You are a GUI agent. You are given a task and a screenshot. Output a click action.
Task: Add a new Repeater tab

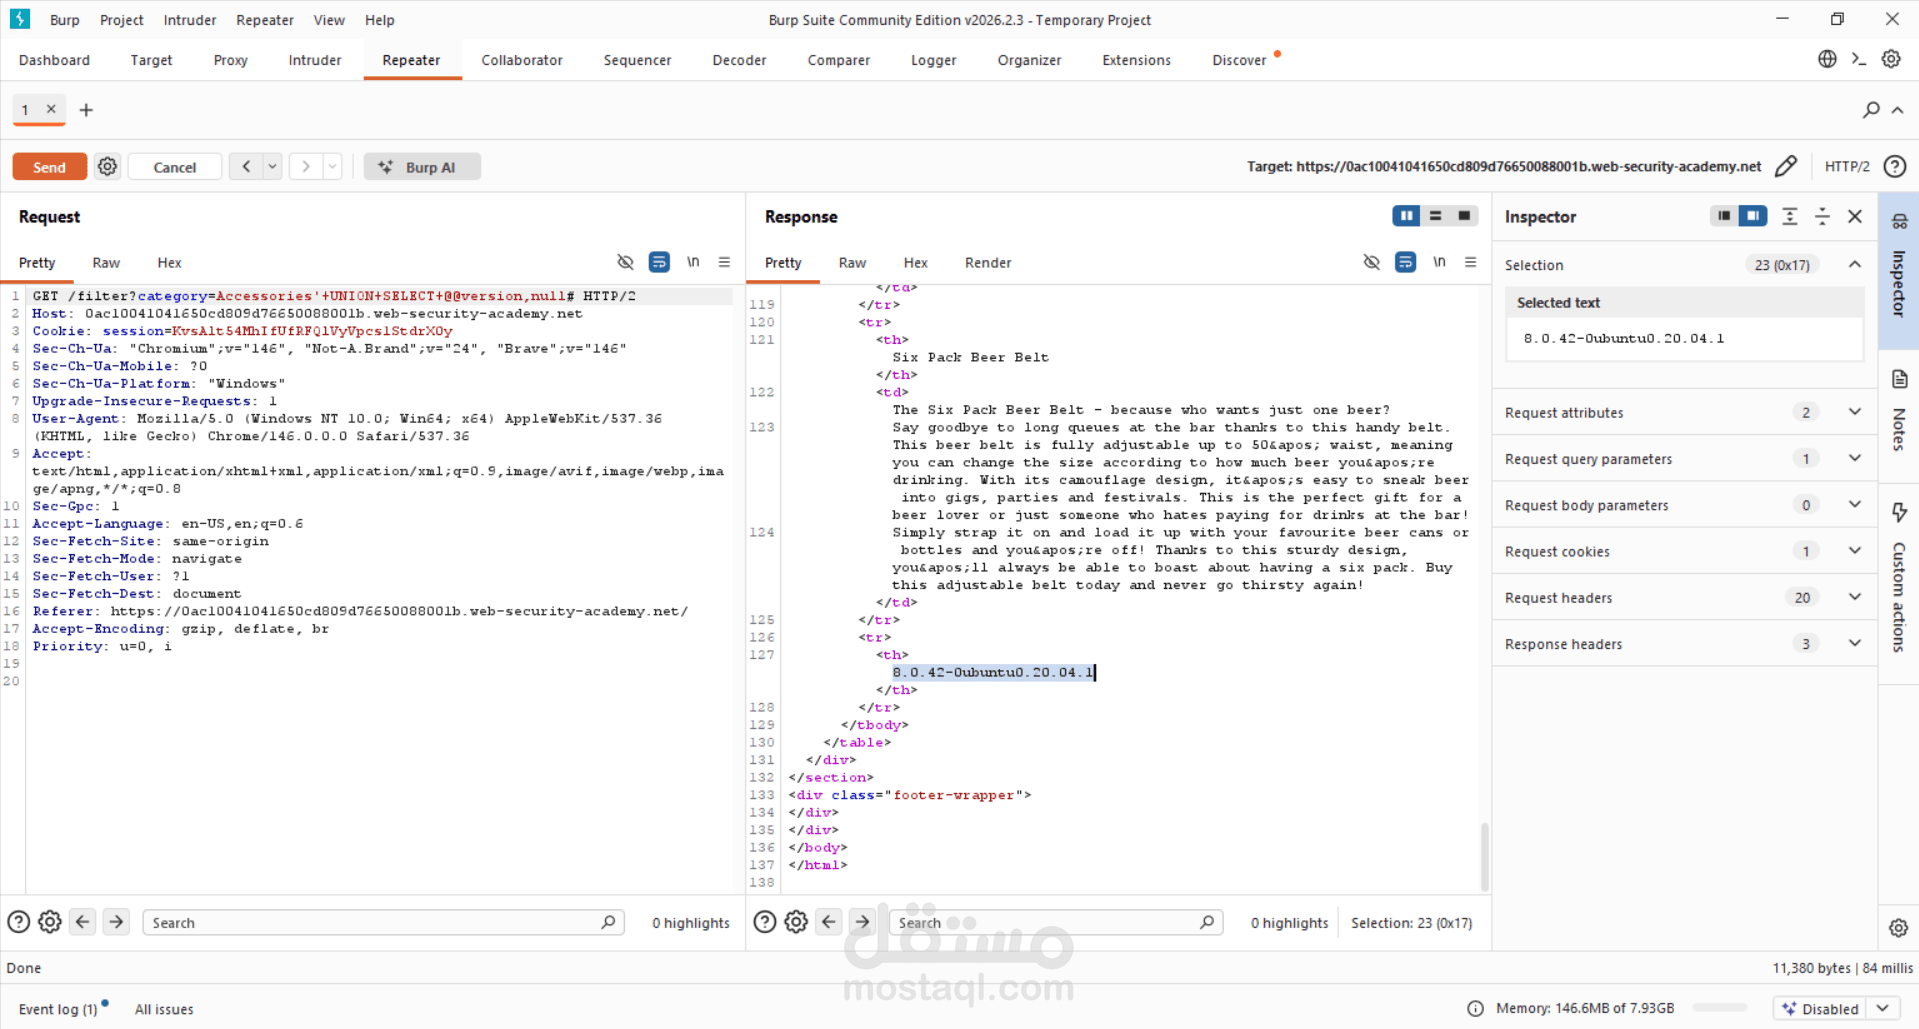(x=86, y=110)
